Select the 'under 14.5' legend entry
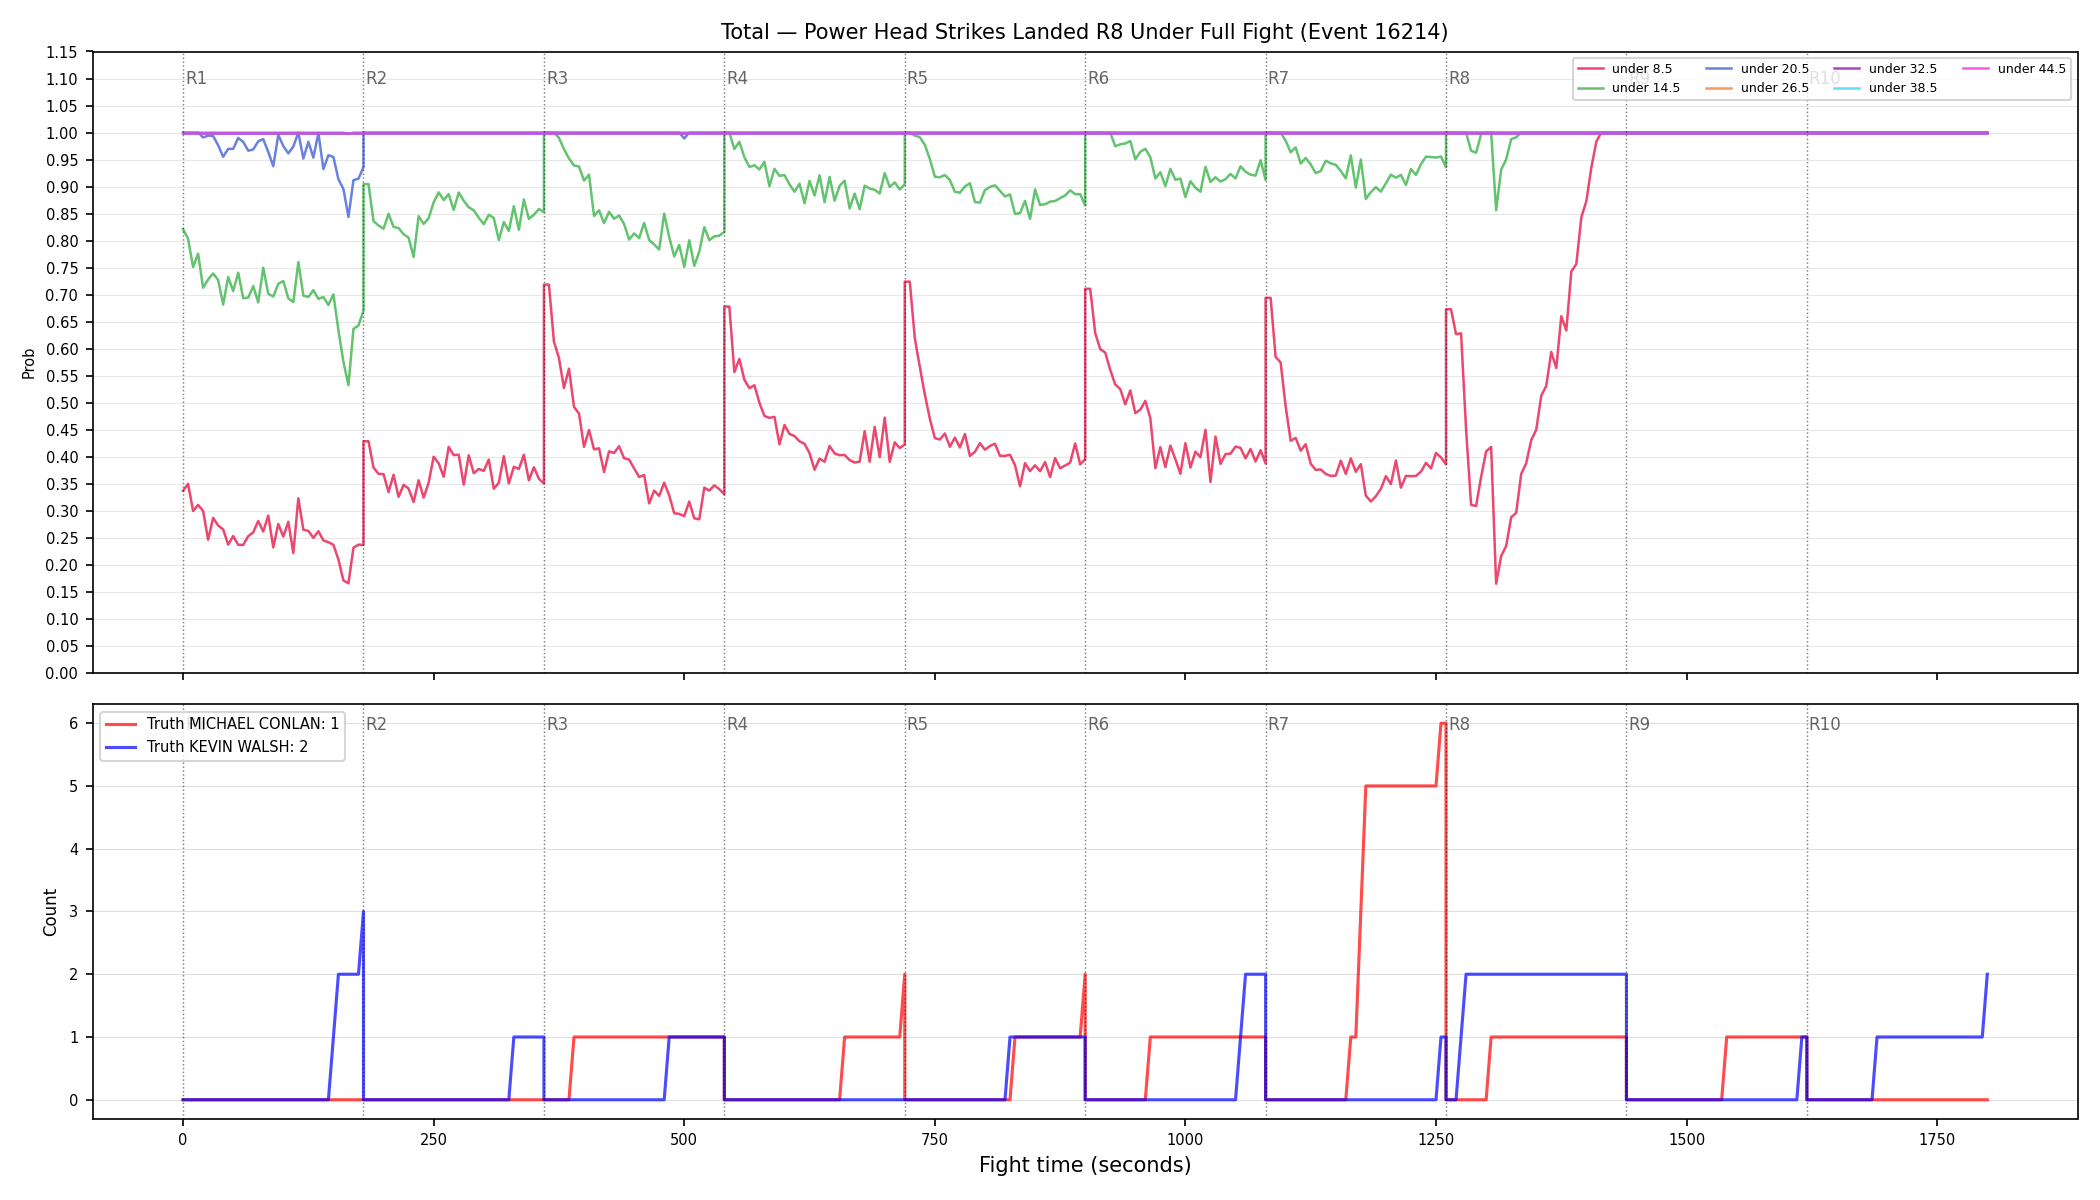The height and width of the screenshot is (1200, 2100). point(1629,88)
